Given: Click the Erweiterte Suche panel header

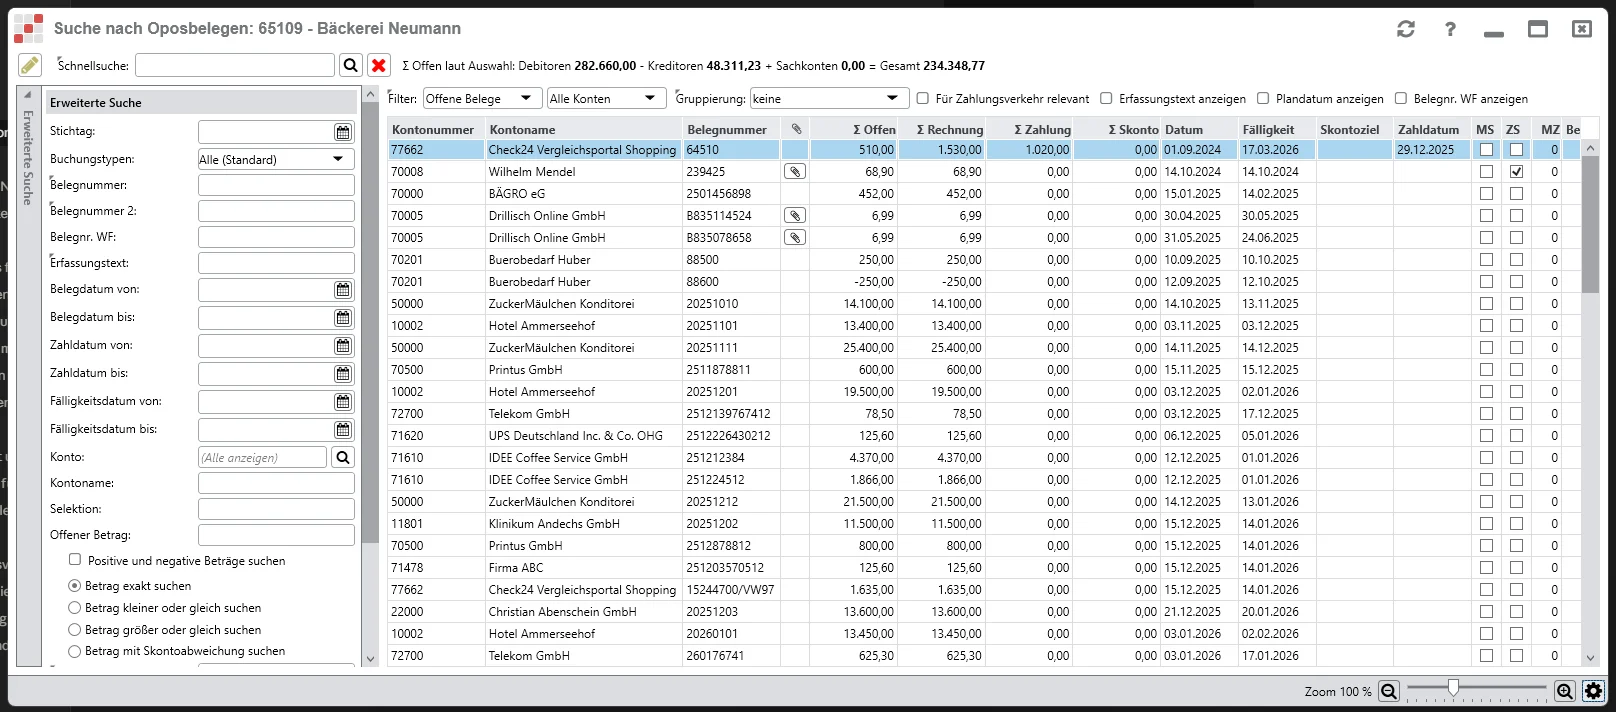Looking at the screenshot, I should click(x=201, y=102).
